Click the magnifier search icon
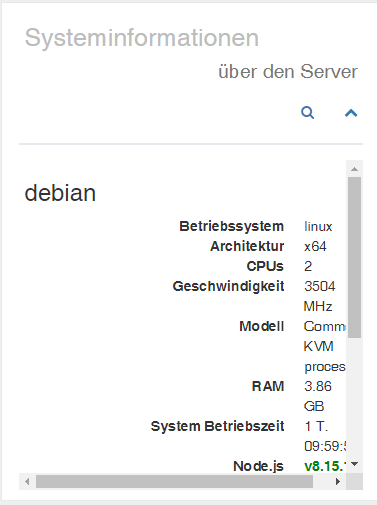377x505 pixels. pyautogui.click(x=307, y=113)
